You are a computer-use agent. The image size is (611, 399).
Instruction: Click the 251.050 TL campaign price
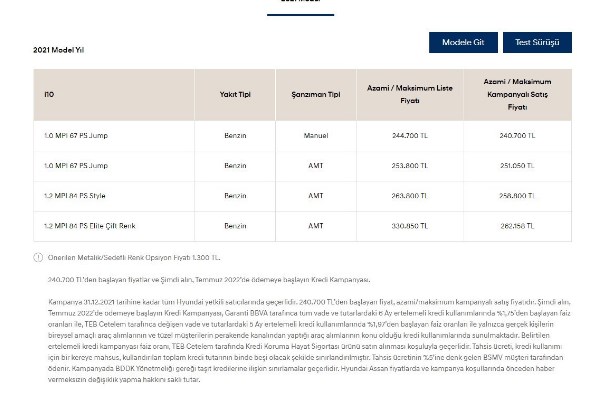point(517,166)
